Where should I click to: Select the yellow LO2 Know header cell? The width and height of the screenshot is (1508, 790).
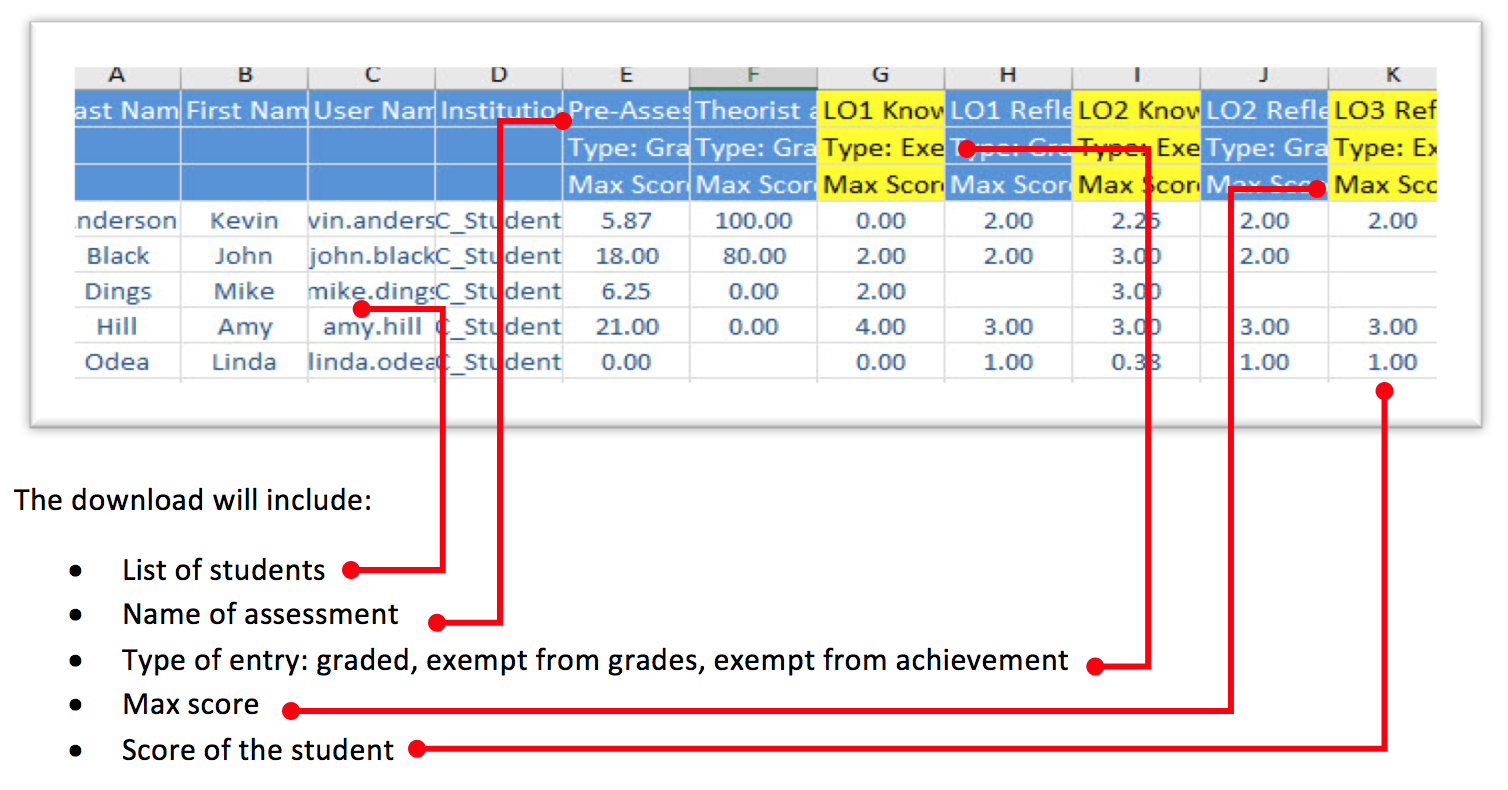1136,111
